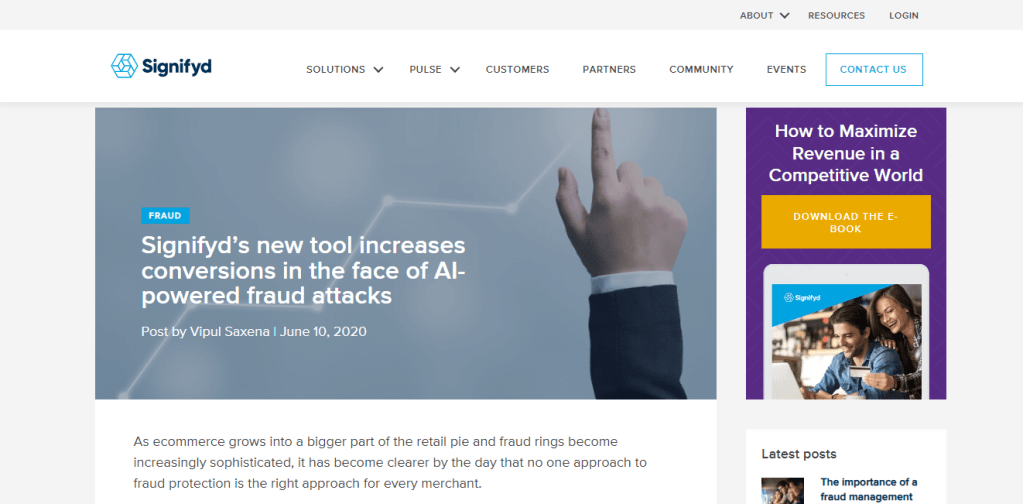Expand the Pulse menu chevron
The height and width of the screenshot is (504, 1023).
tap(455, 70)
